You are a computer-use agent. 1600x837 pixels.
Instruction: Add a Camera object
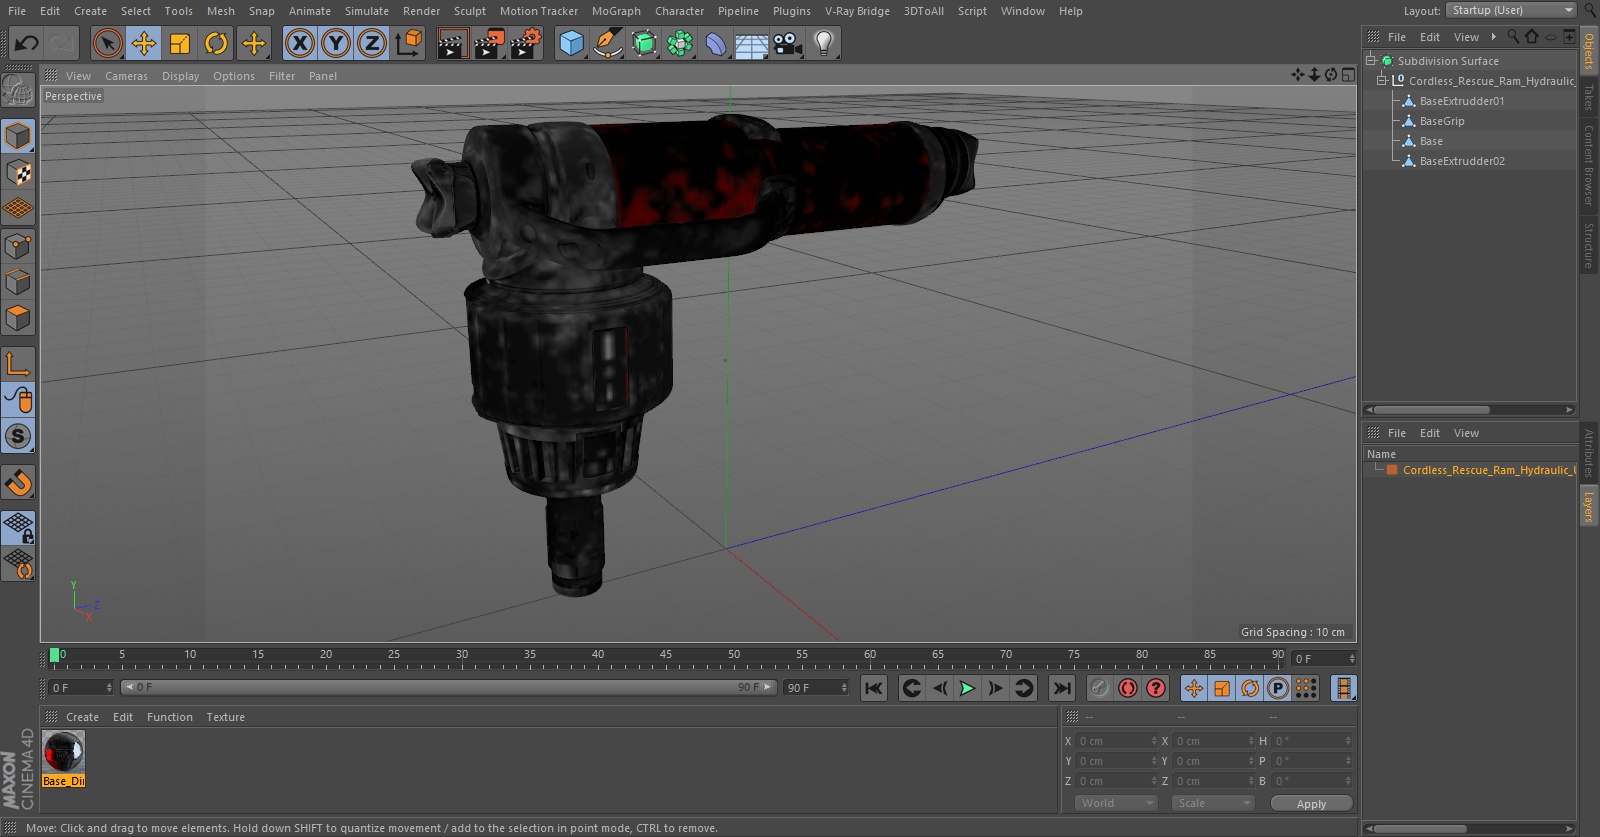pyautogui.click(x=788, y=43)
